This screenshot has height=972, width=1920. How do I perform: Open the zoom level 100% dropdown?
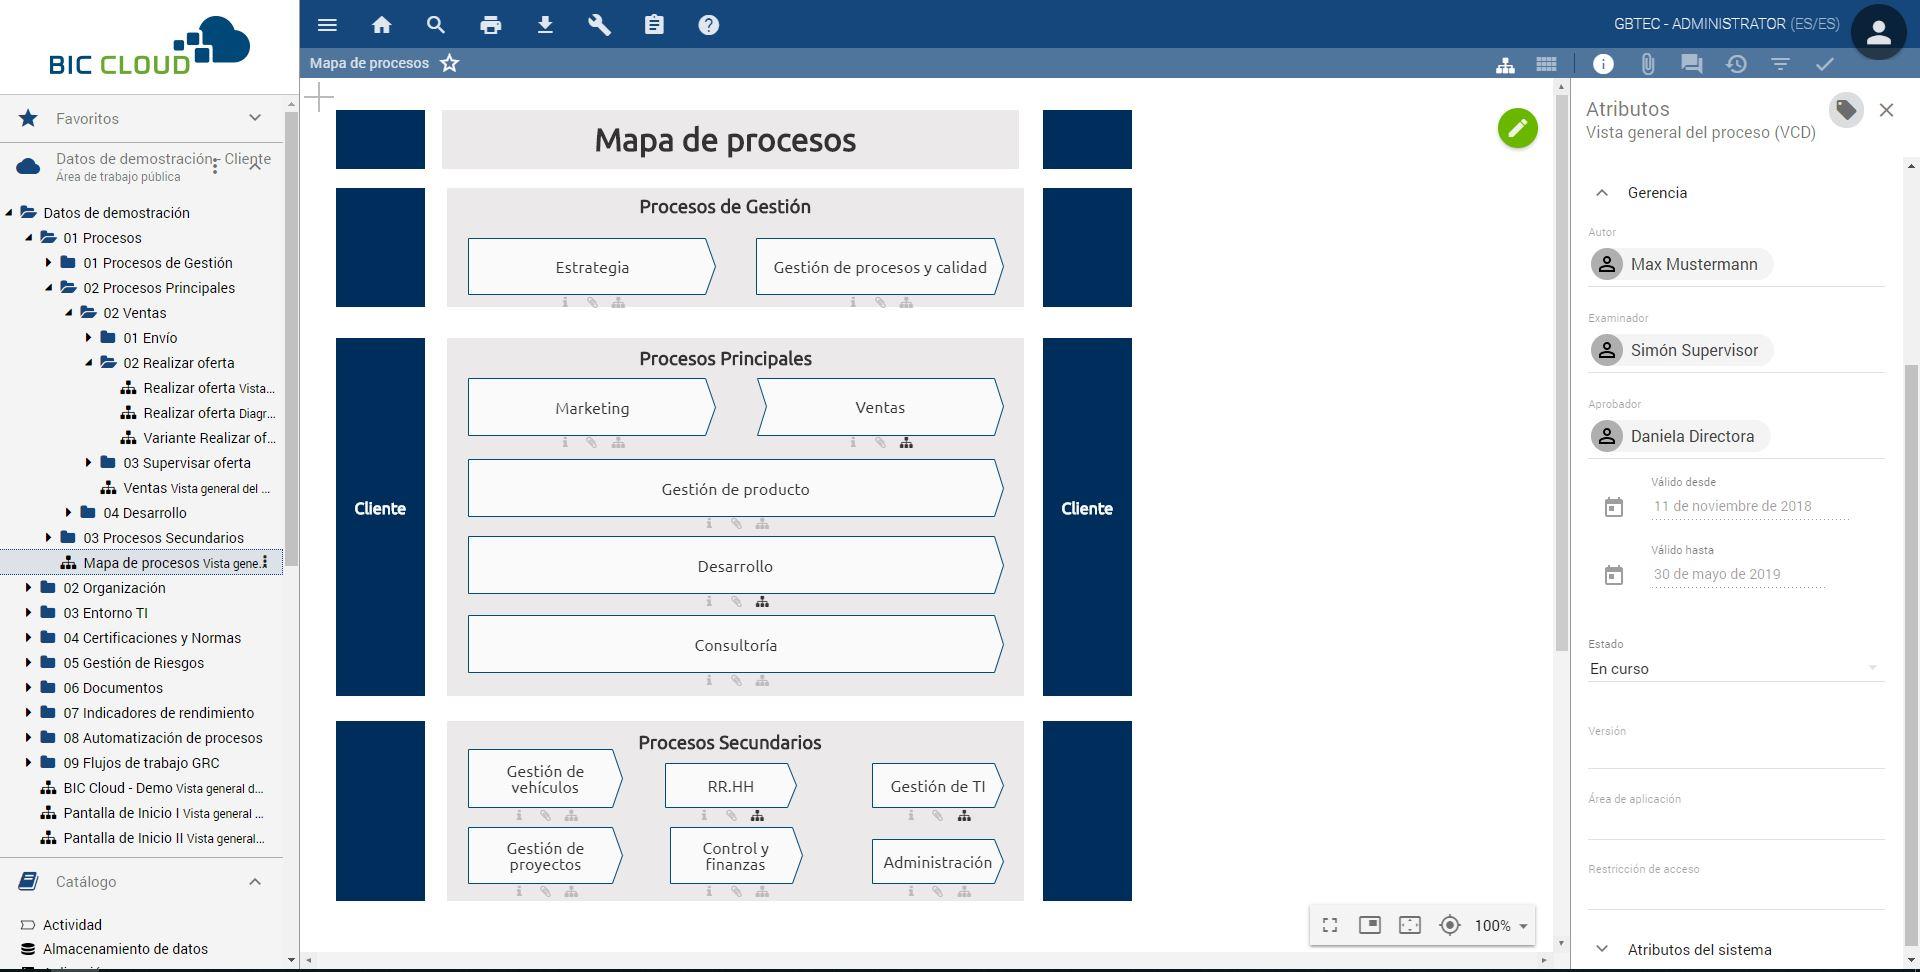coord(1501,926)
